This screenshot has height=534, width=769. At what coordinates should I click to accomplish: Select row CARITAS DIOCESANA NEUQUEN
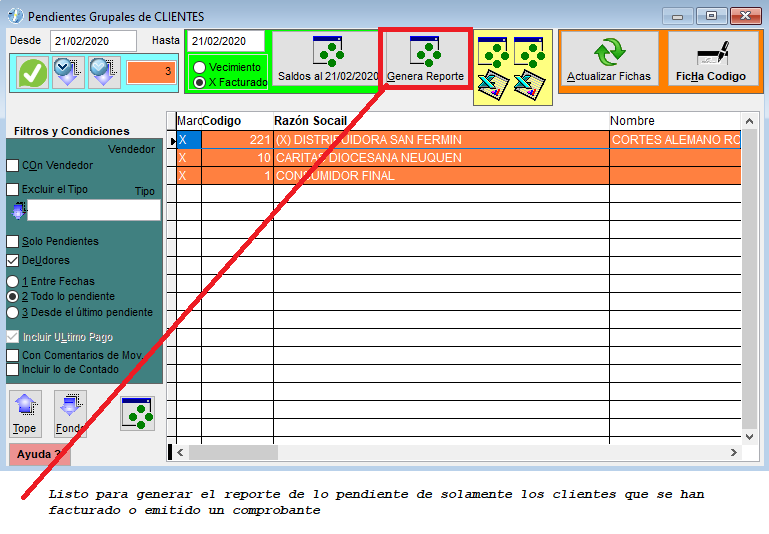[458, 158]
